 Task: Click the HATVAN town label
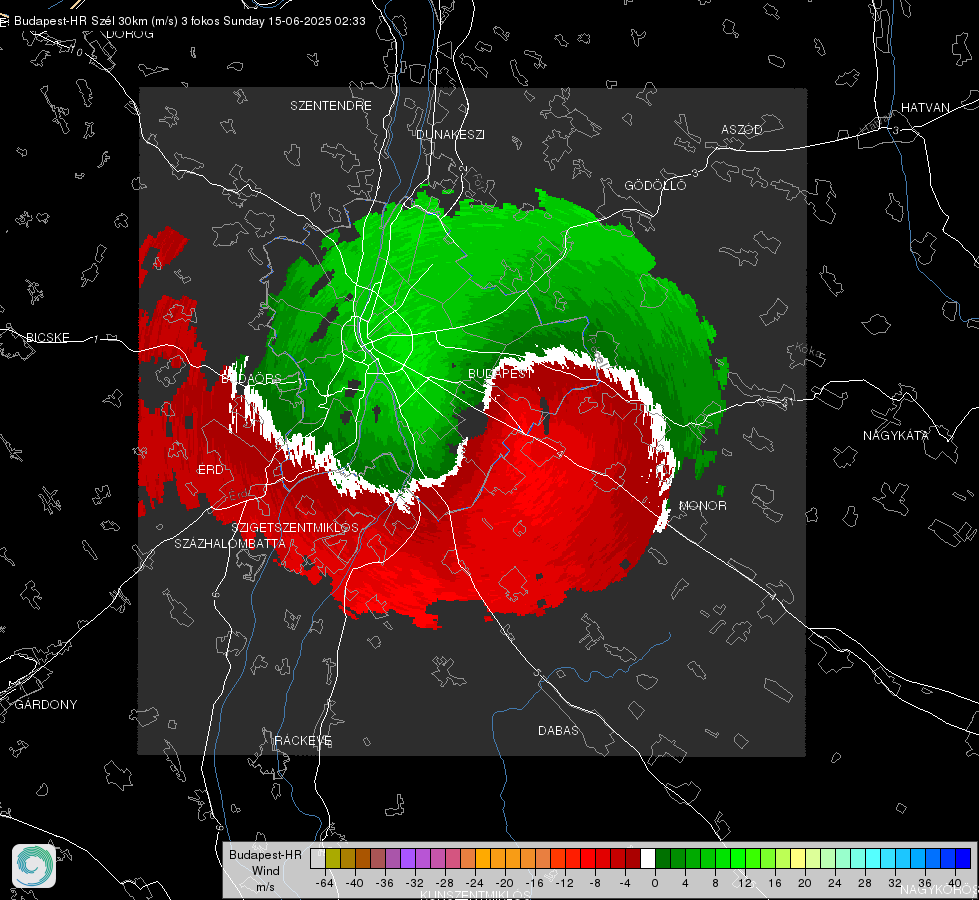(925, 108)
